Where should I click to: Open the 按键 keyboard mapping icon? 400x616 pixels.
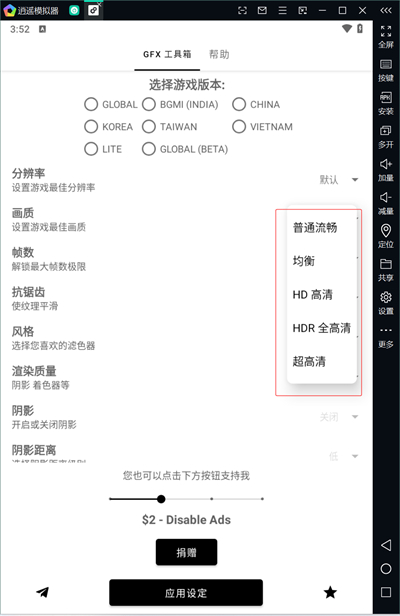386,70
